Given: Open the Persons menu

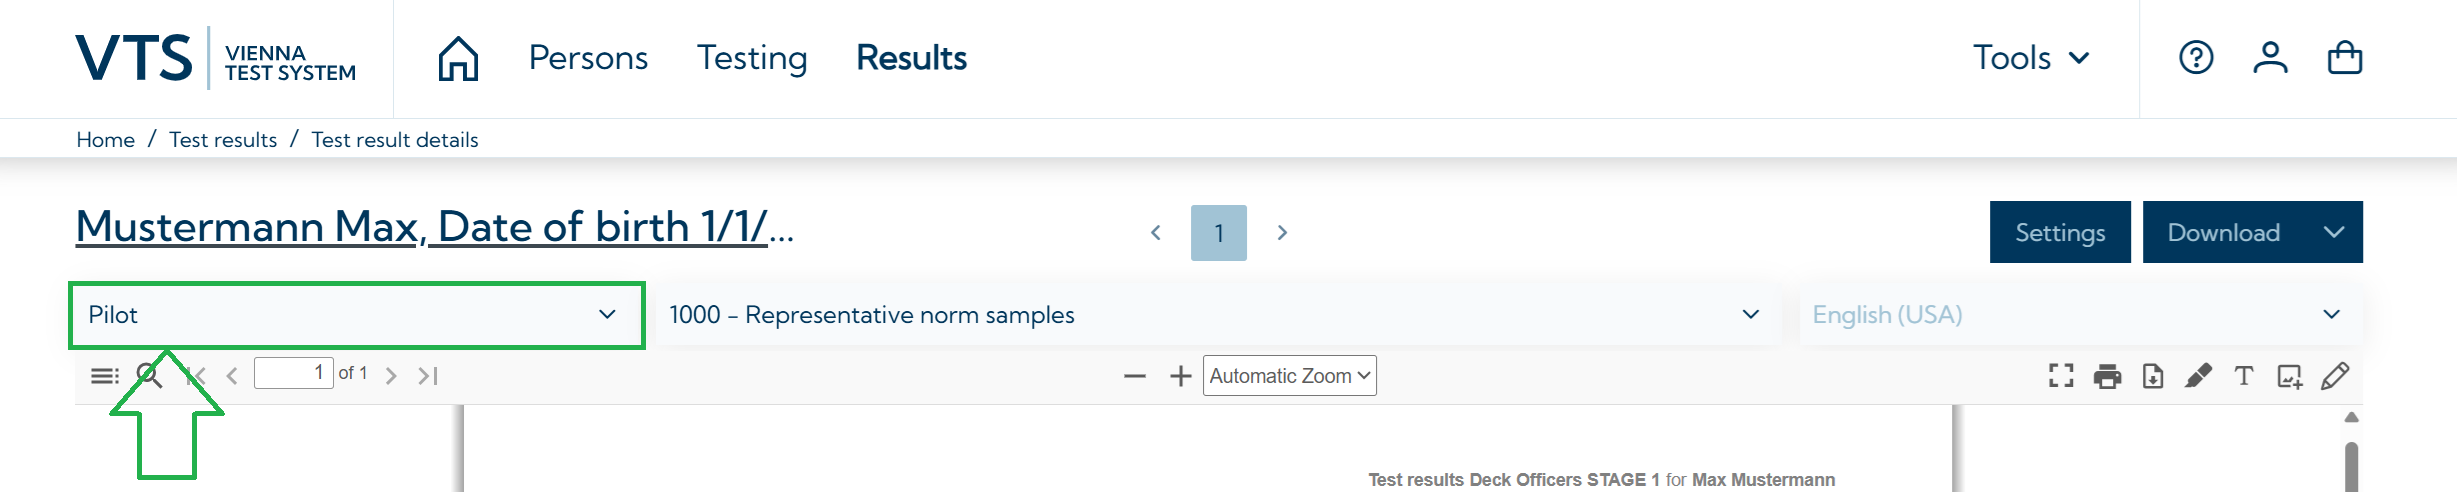Looking at the screenshot, I should (x=588, y=58).
